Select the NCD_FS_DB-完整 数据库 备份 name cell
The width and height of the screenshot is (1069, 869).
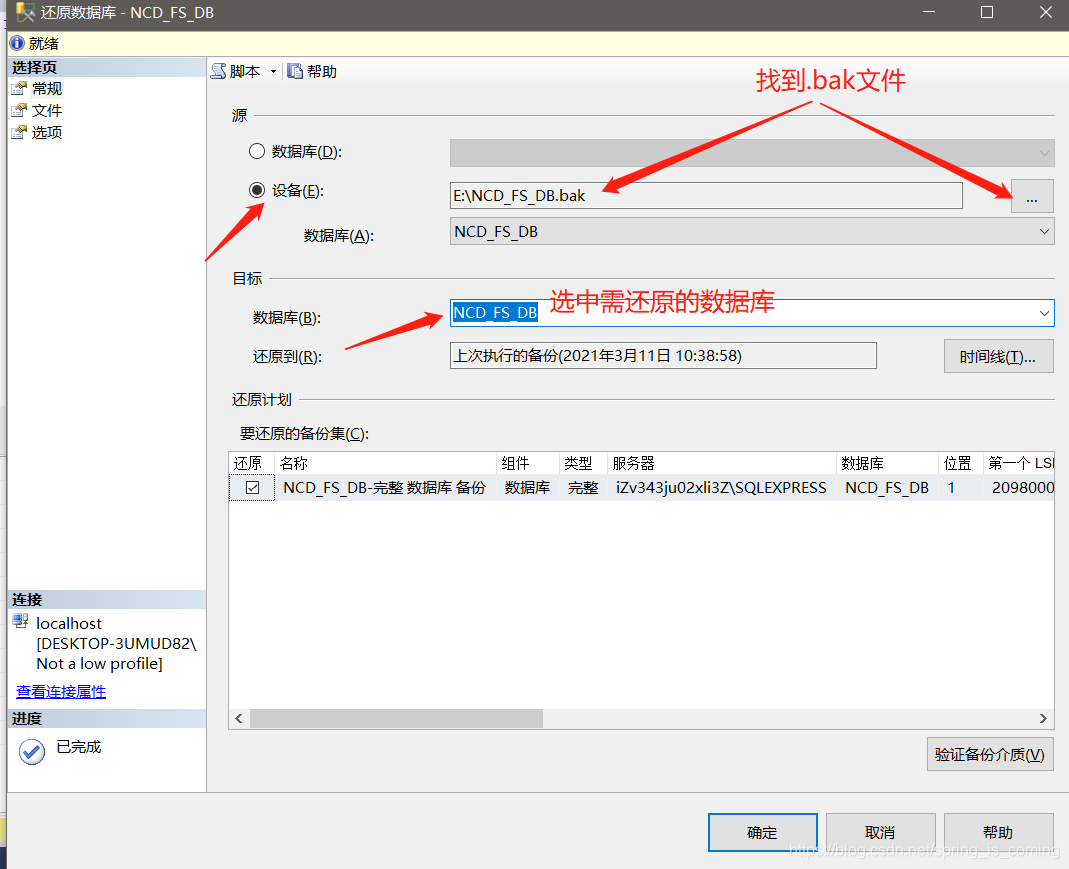pyautogui.click(x=385, y=487)
